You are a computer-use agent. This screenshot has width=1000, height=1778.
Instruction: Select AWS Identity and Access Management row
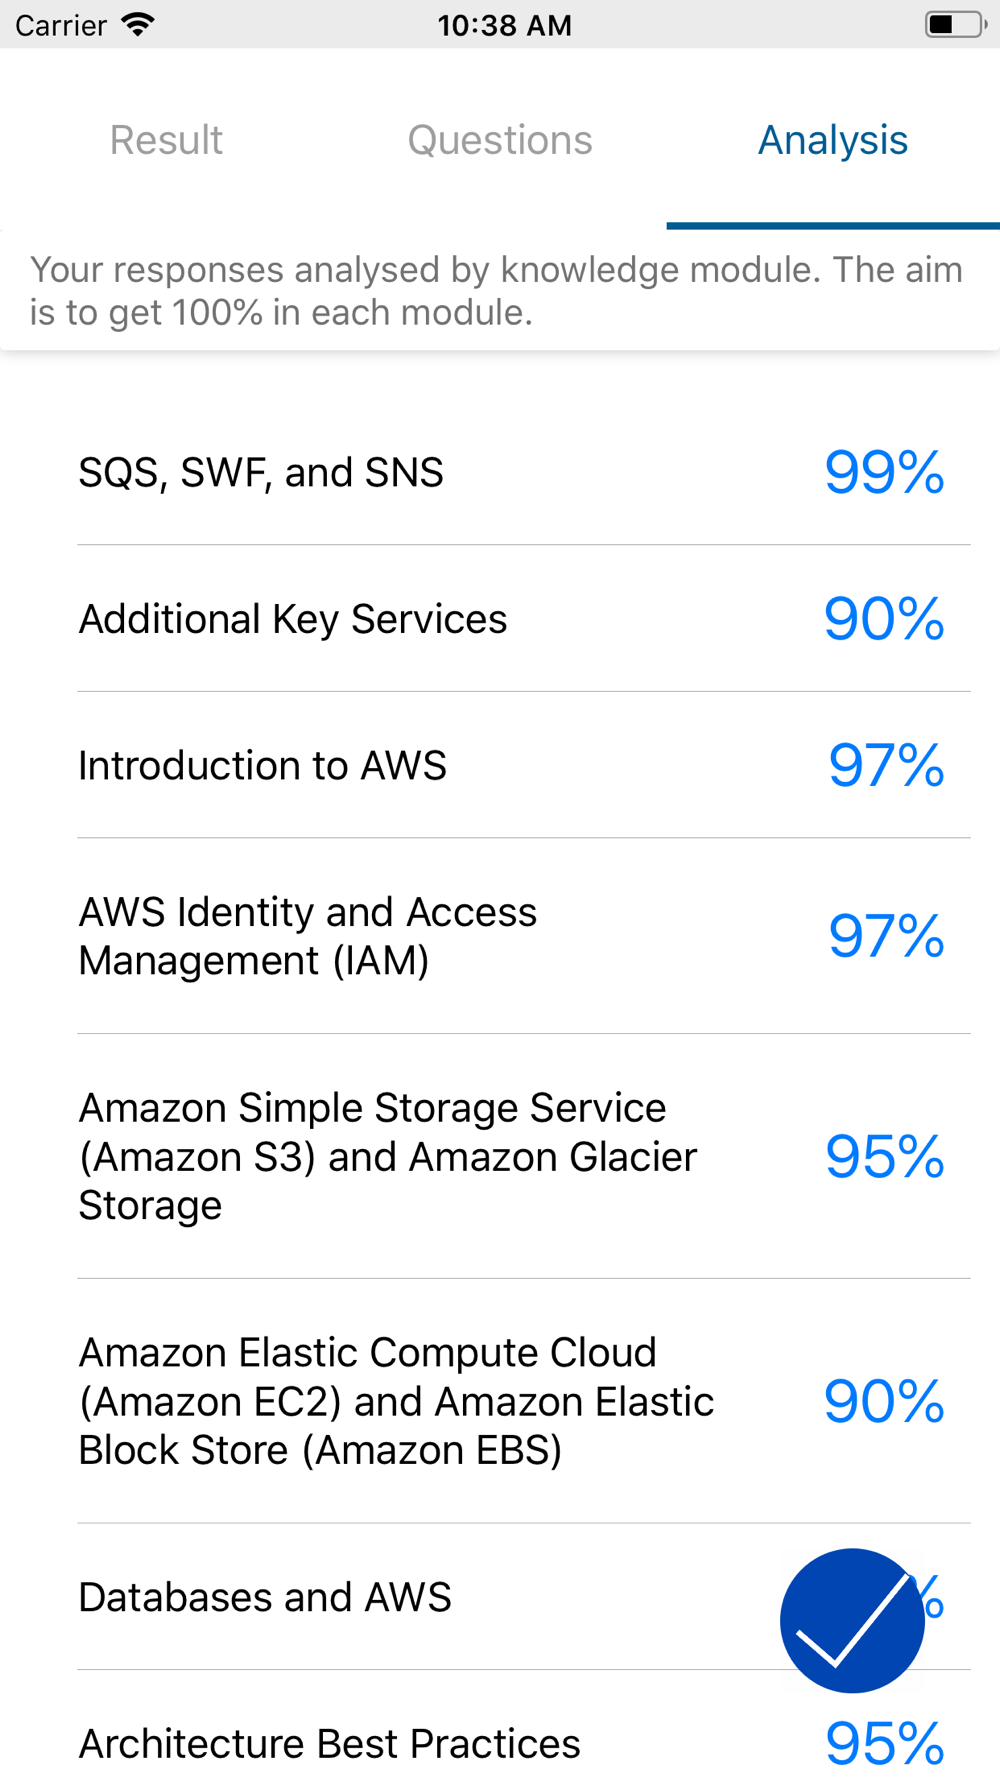[x=500, y=936]
